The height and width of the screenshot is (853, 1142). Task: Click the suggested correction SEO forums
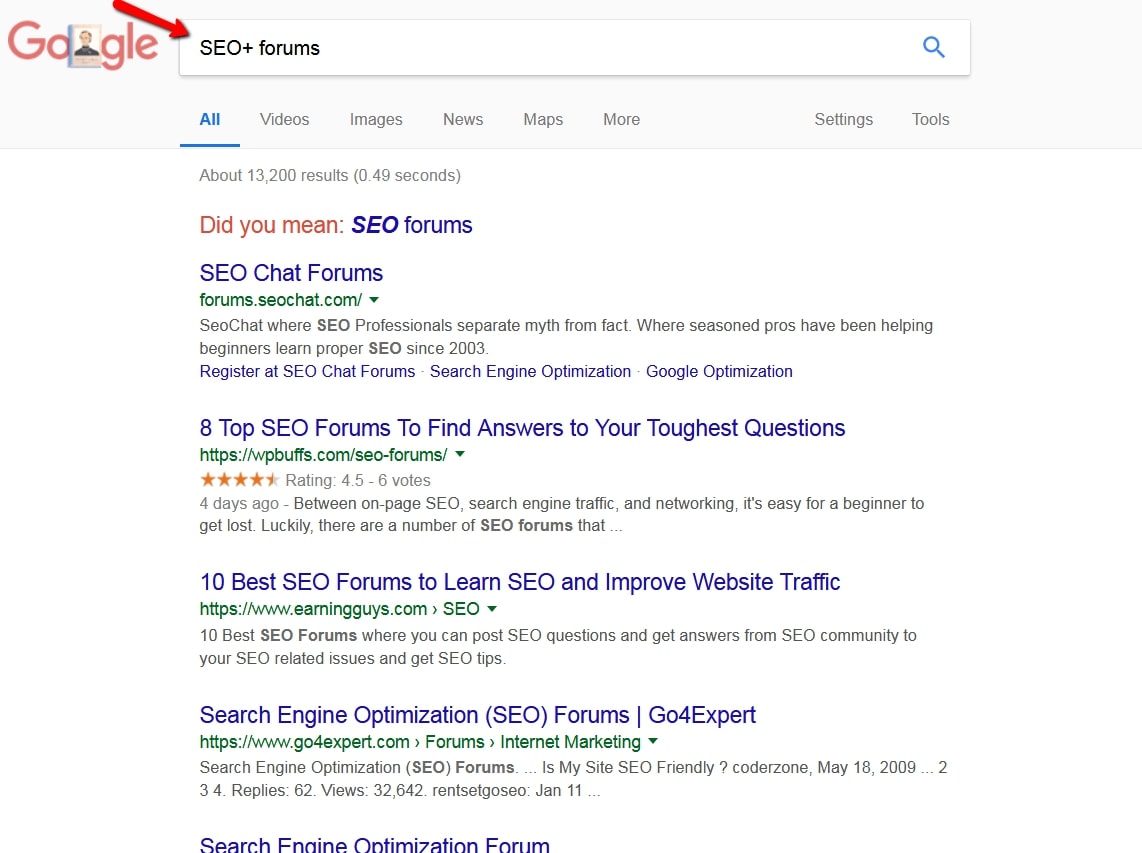411,225
